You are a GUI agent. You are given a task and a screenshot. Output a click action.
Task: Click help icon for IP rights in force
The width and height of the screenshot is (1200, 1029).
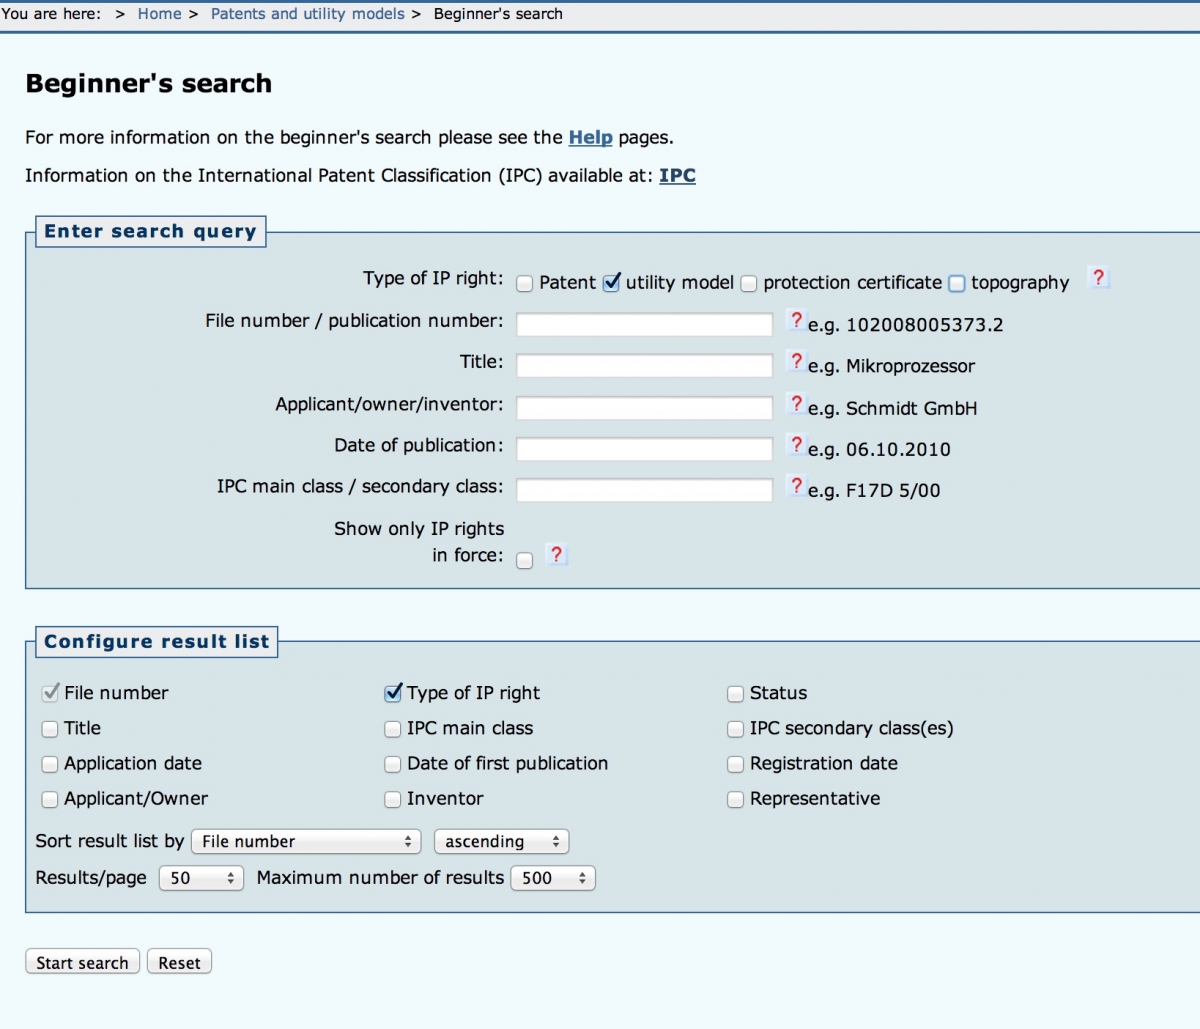[x=557, y=554]
